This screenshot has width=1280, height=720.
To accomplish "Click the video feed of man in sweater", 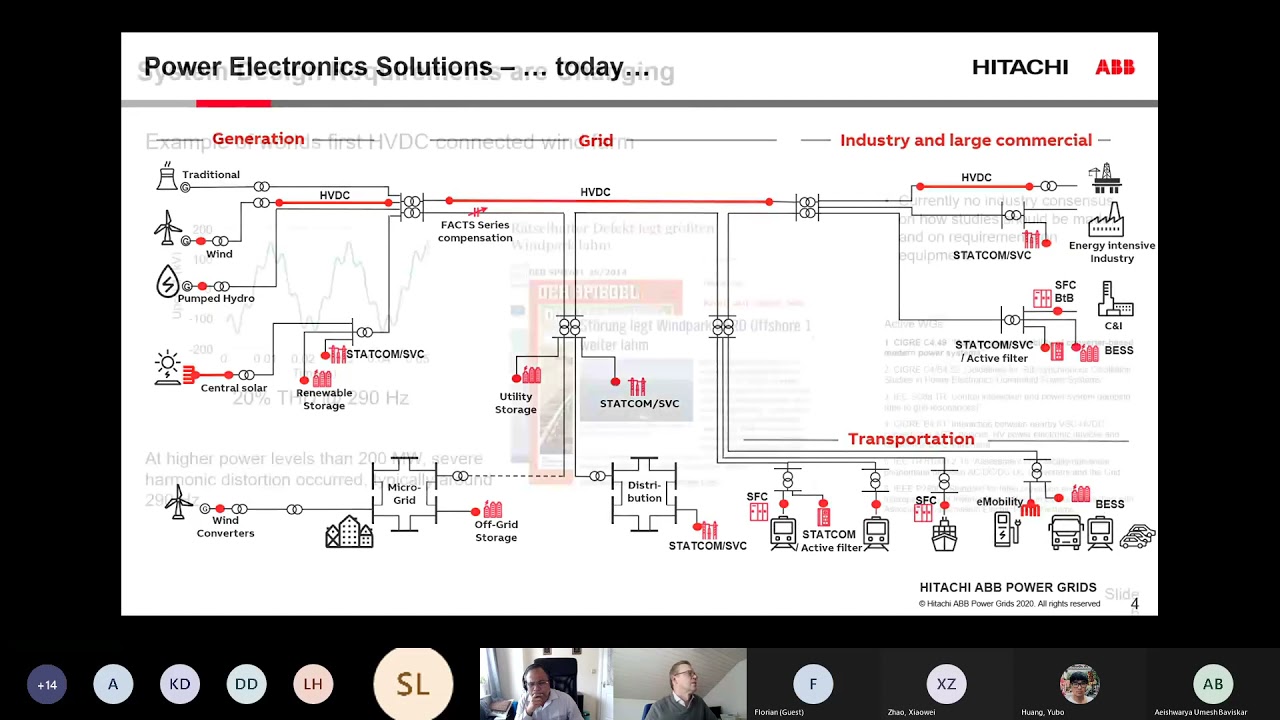I will (680, 684).
